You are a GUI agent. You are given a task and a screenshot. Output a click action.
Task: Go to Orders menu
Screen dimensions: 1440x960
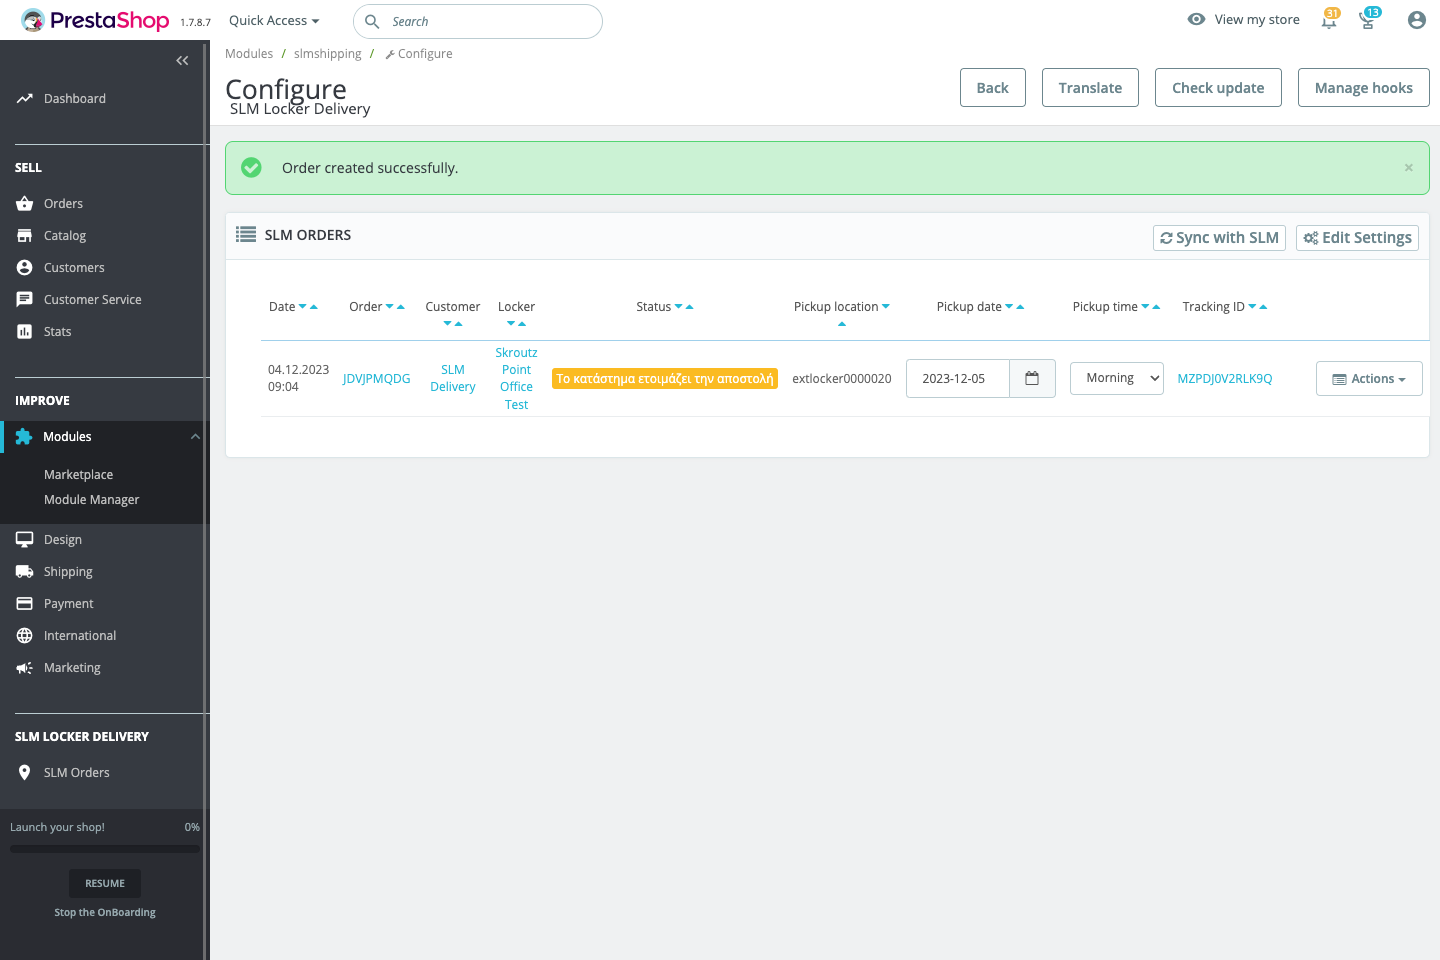[x=63, y=203]
